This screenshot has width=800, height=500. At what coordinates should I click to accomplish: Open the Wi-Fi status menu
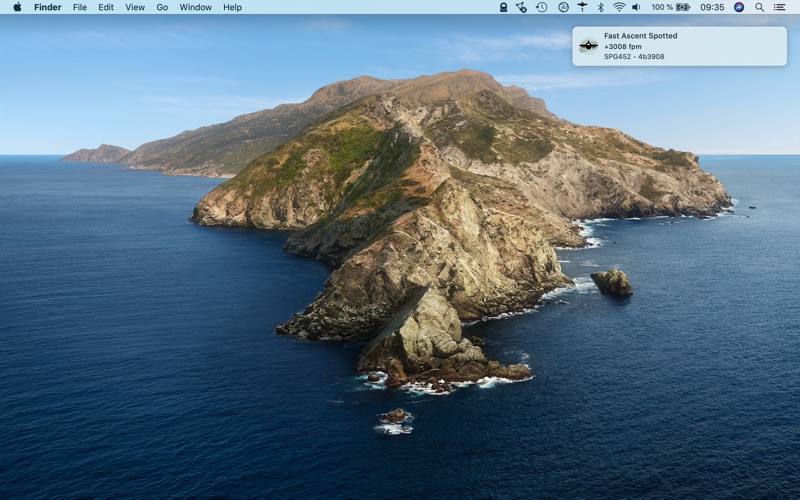(619, 7)
